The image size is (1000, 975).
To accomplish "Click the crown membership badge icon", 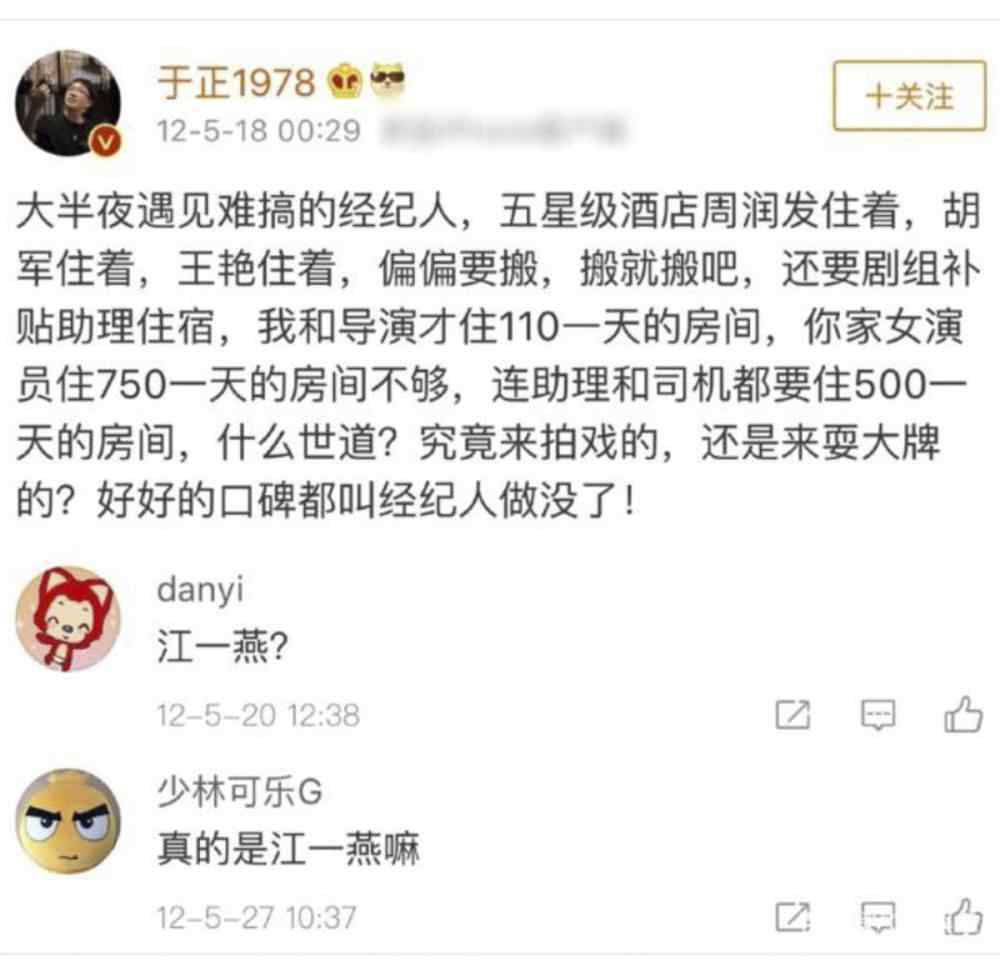I will (x=345, y=82).
